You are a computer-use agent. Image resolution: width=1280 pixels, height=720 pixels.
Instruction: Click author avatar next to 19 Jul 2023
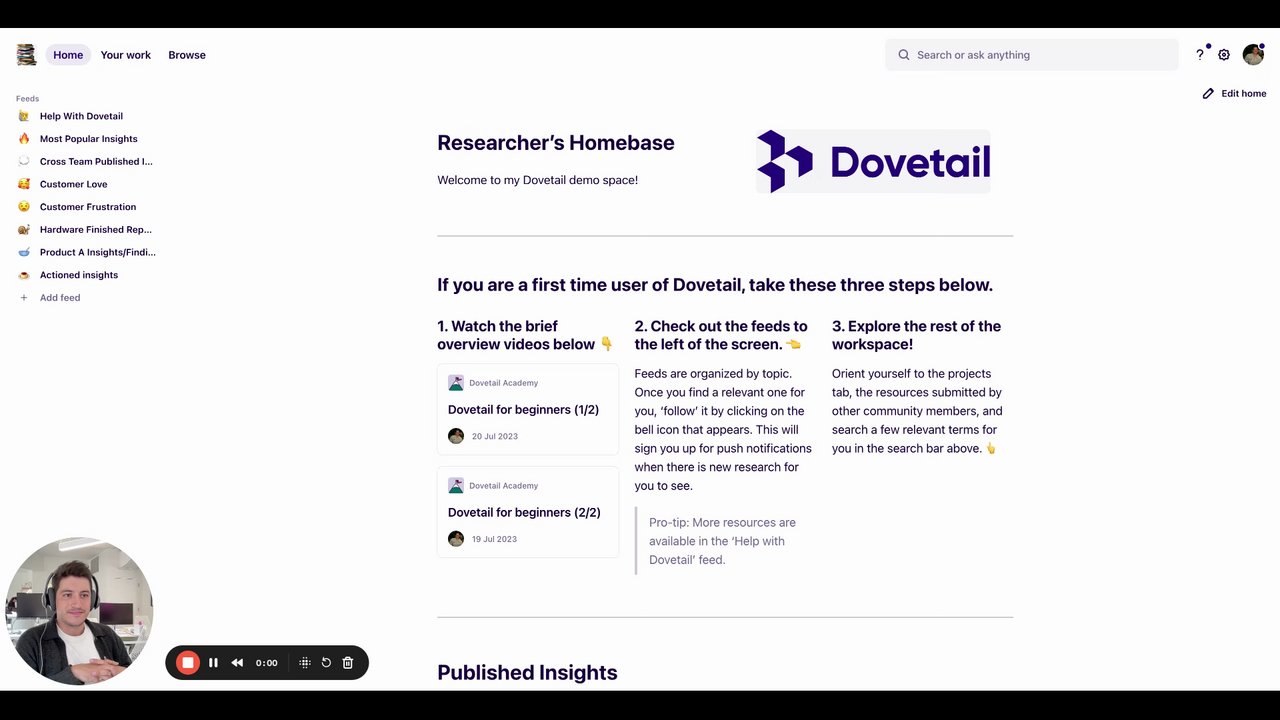tap(456, 539)
